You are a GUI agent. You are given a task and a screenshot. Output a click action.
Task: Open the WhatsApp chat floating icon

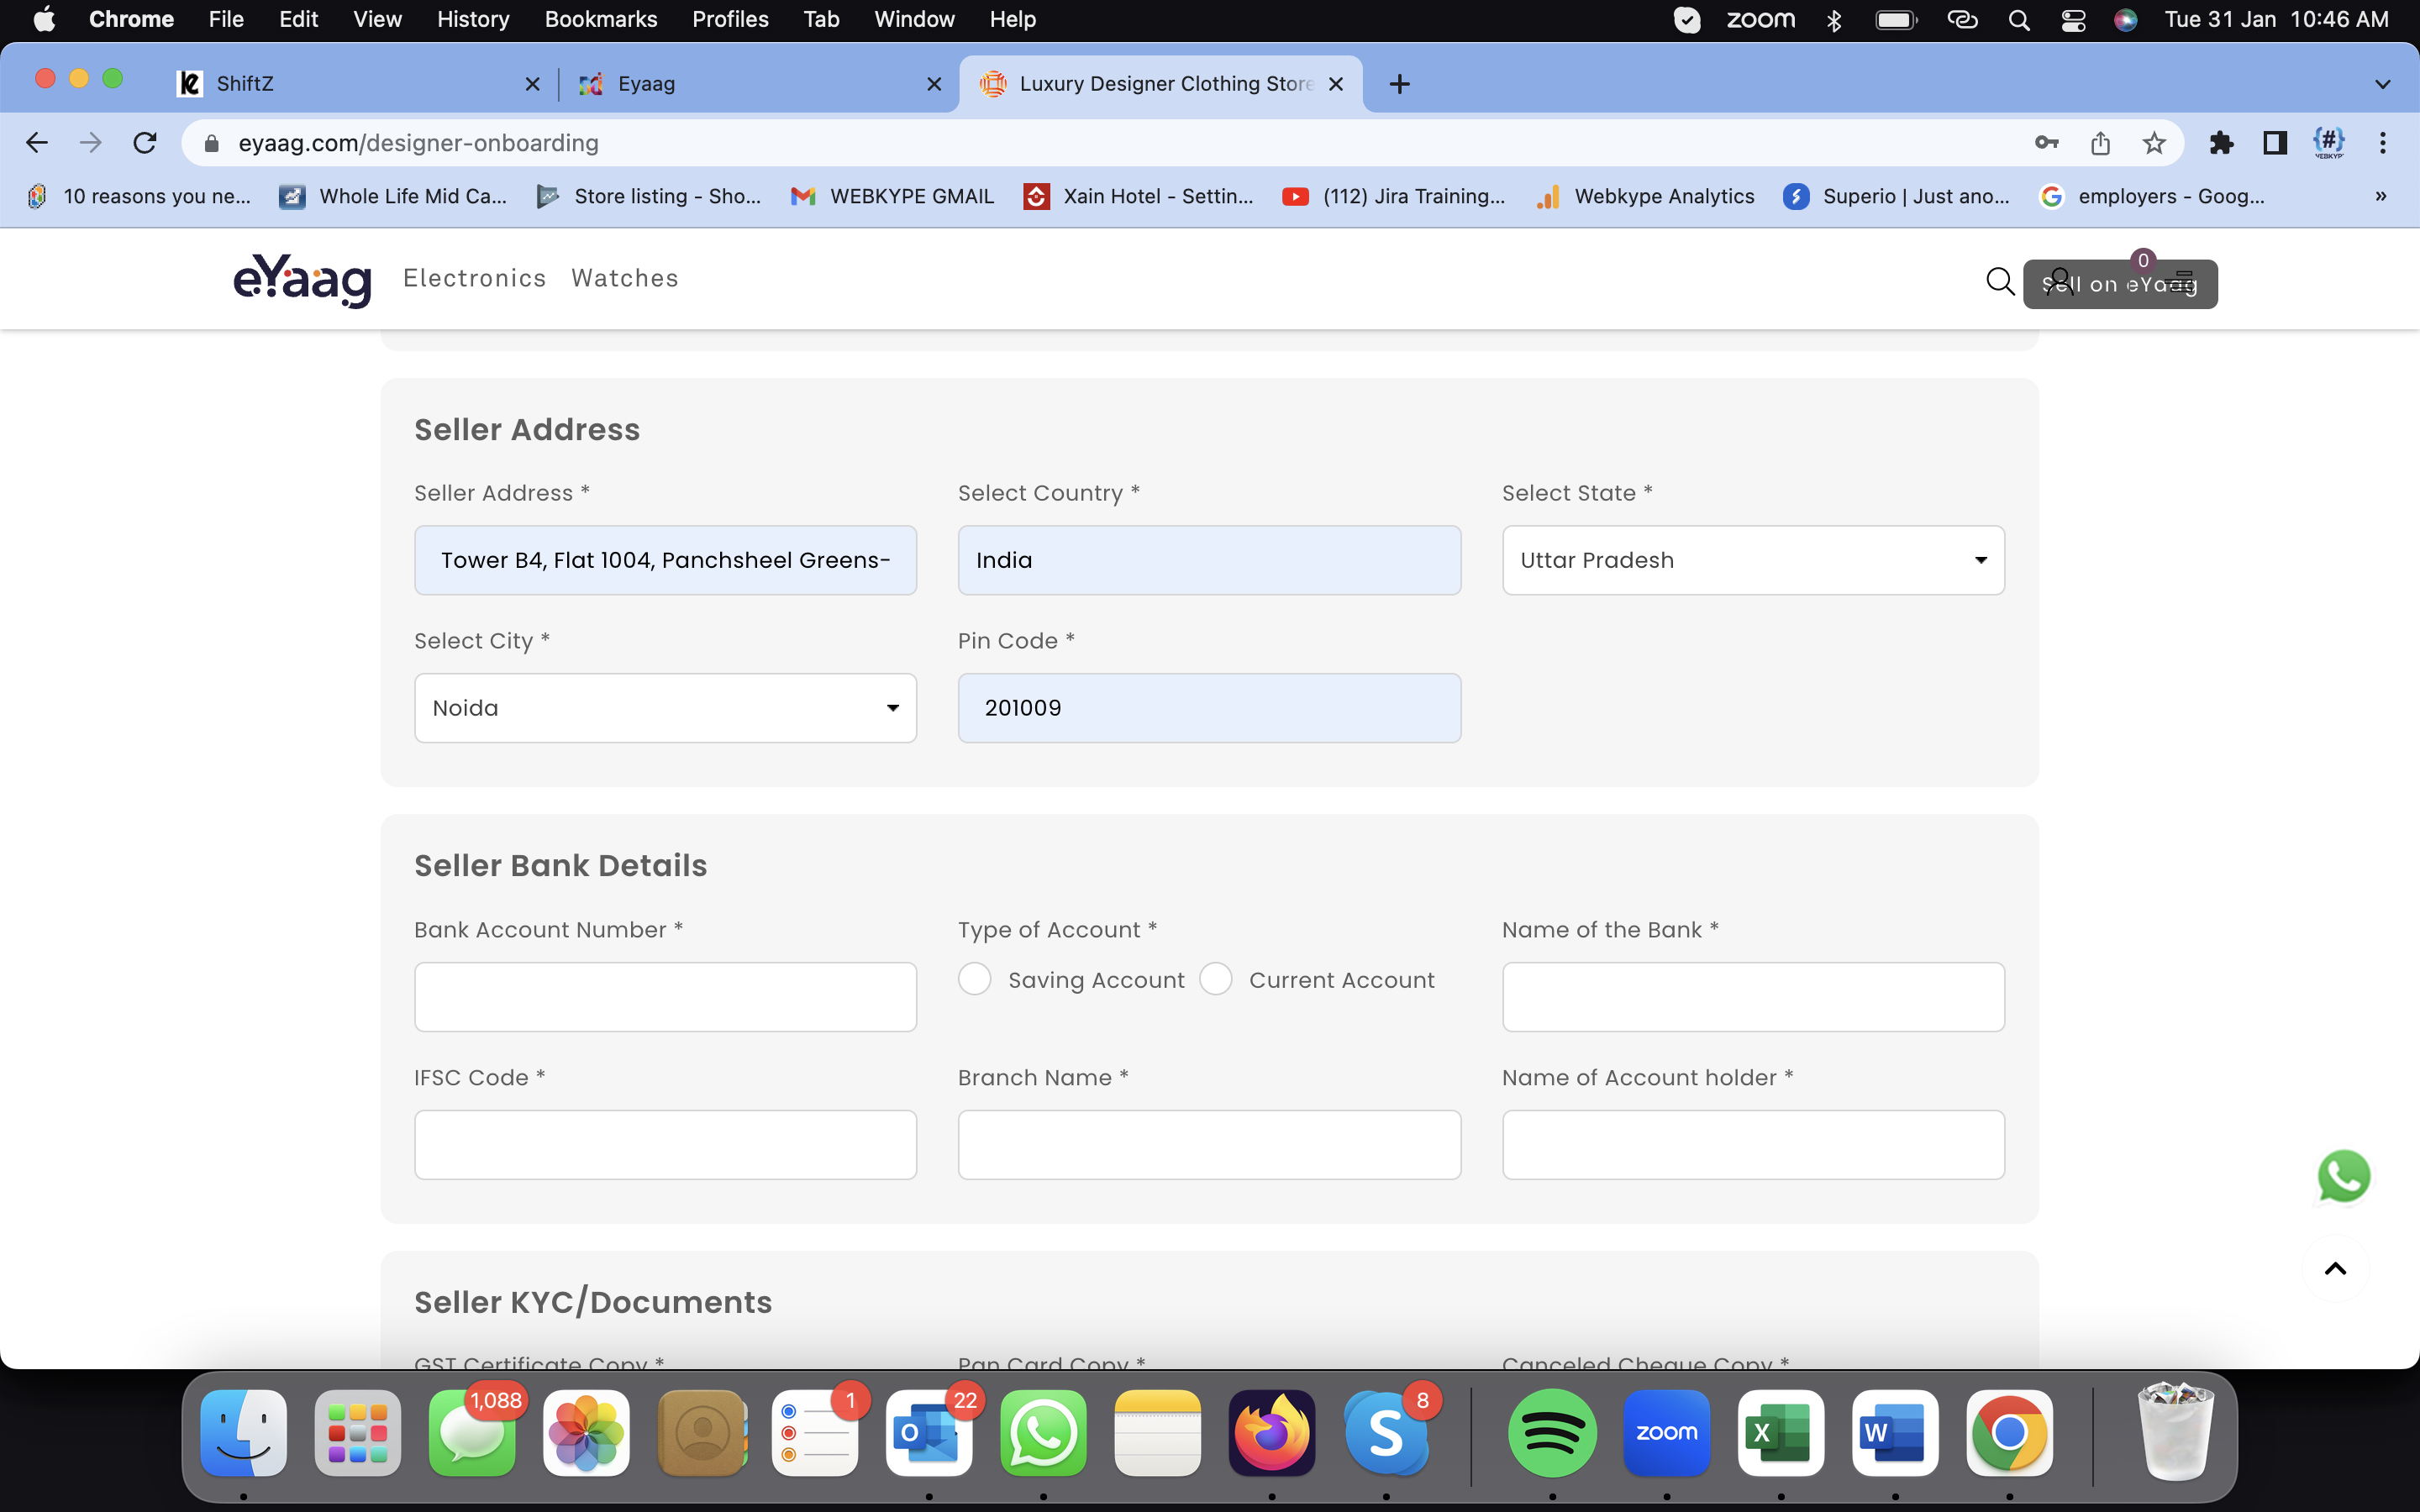(x=2343, y=1176)
